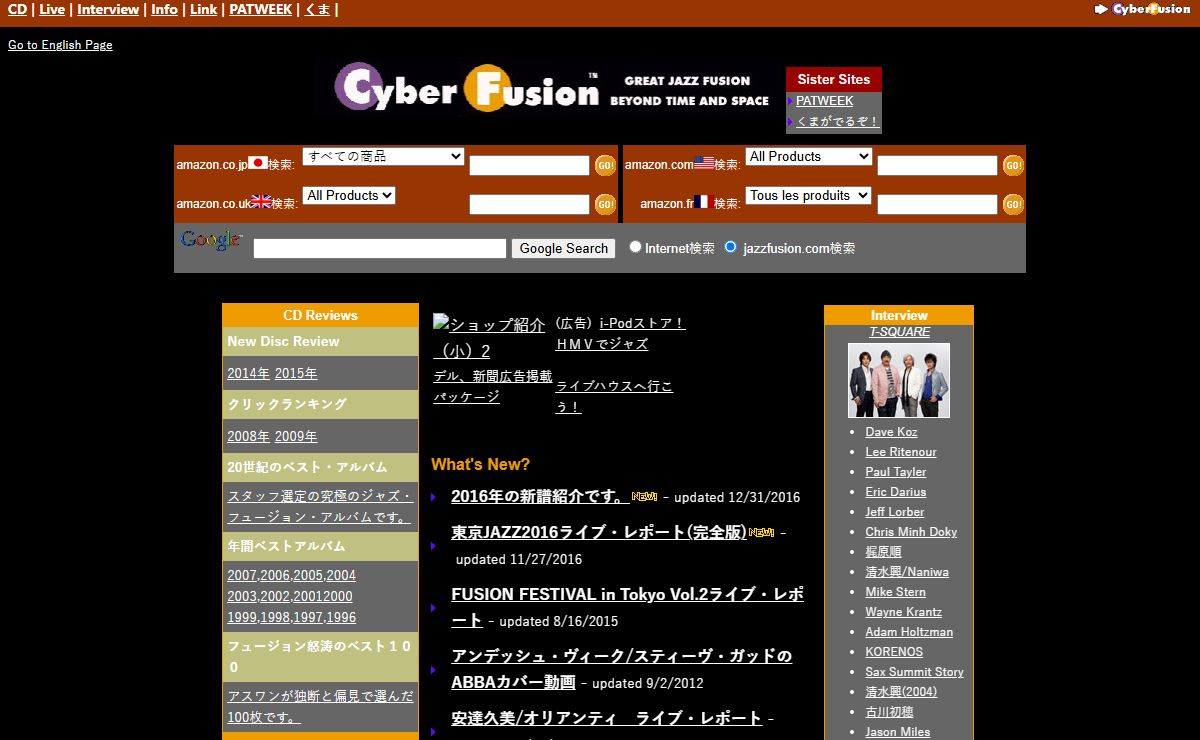Open T-SQUARE interview title link
The height and width of the screenshot is (740, 1200).
[899, 332]
